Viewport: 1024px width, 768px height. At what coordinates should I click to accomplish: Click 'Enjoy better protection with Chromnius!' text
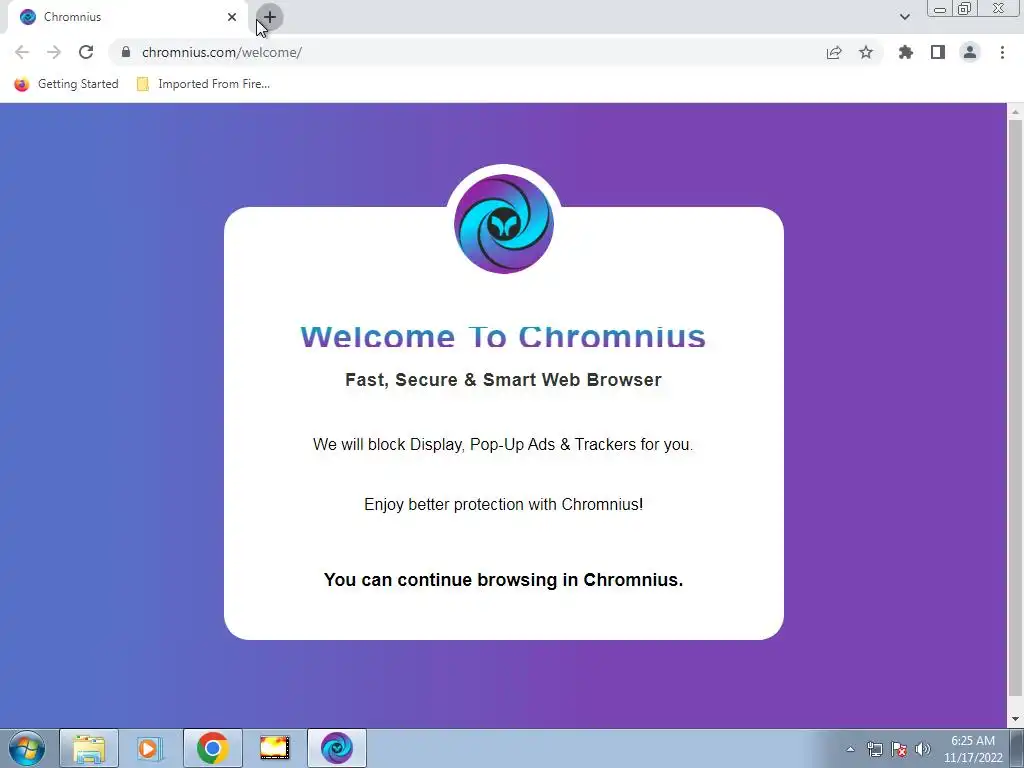[504, 504]
